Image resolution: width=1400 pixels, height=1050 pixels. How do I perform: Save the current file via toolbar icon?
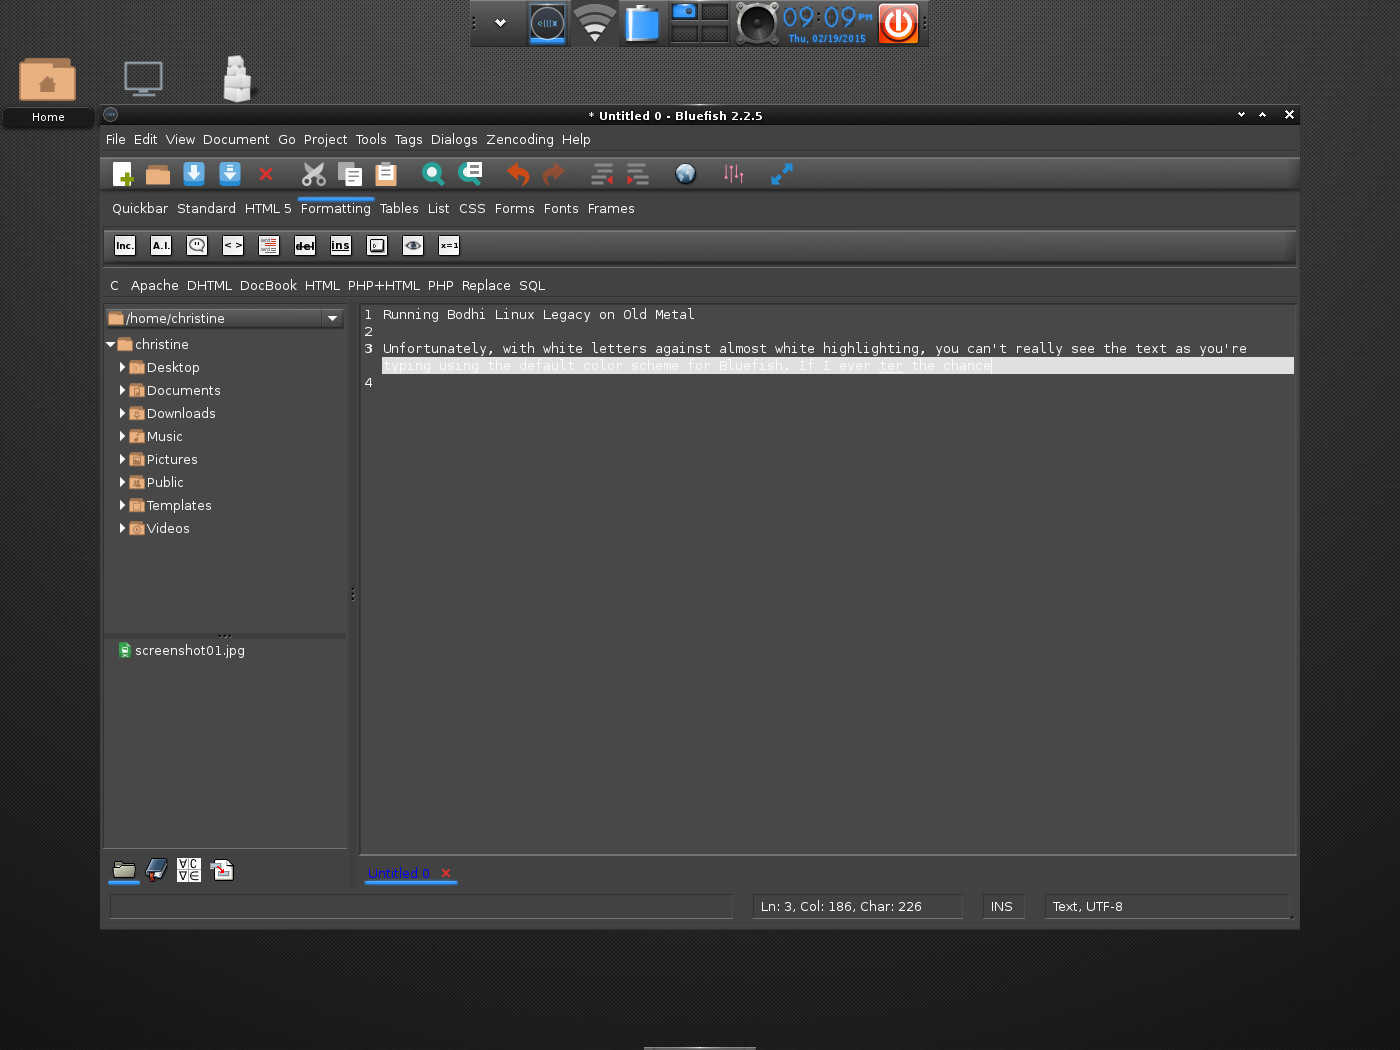pyautogui.click(x=194, y=174)
